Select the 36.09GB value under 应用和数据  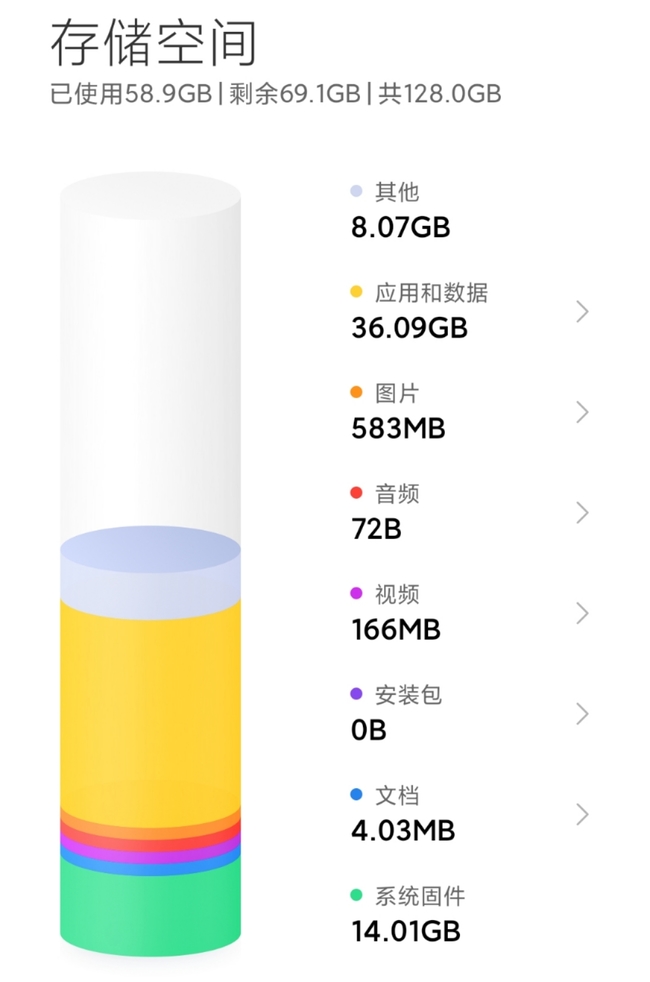(410, 328)
